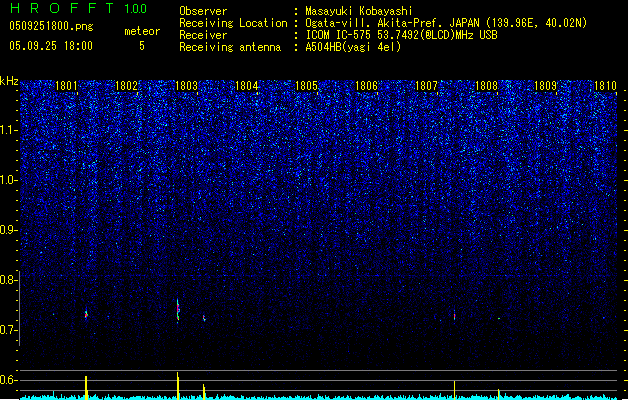Click the 'meteor' count label
This screenshot has width=629, height=400.
pyautogui.click(x=142, y=31)
